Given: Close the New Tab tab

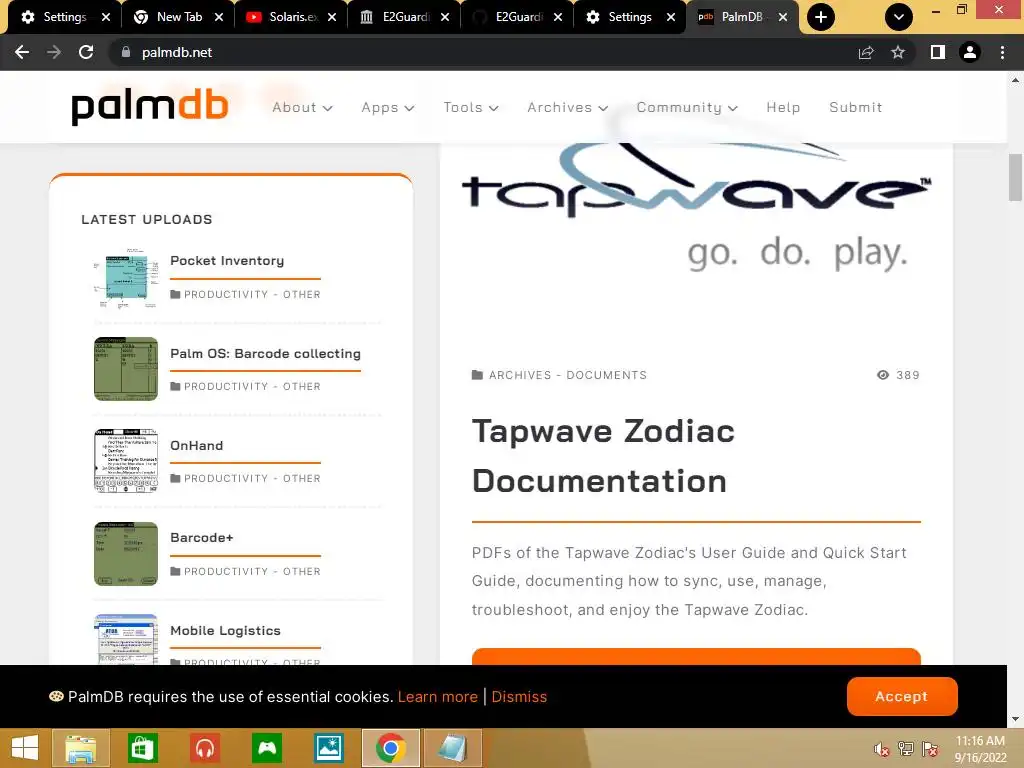Looking at the screenshot, I should (x=219, y=17).
